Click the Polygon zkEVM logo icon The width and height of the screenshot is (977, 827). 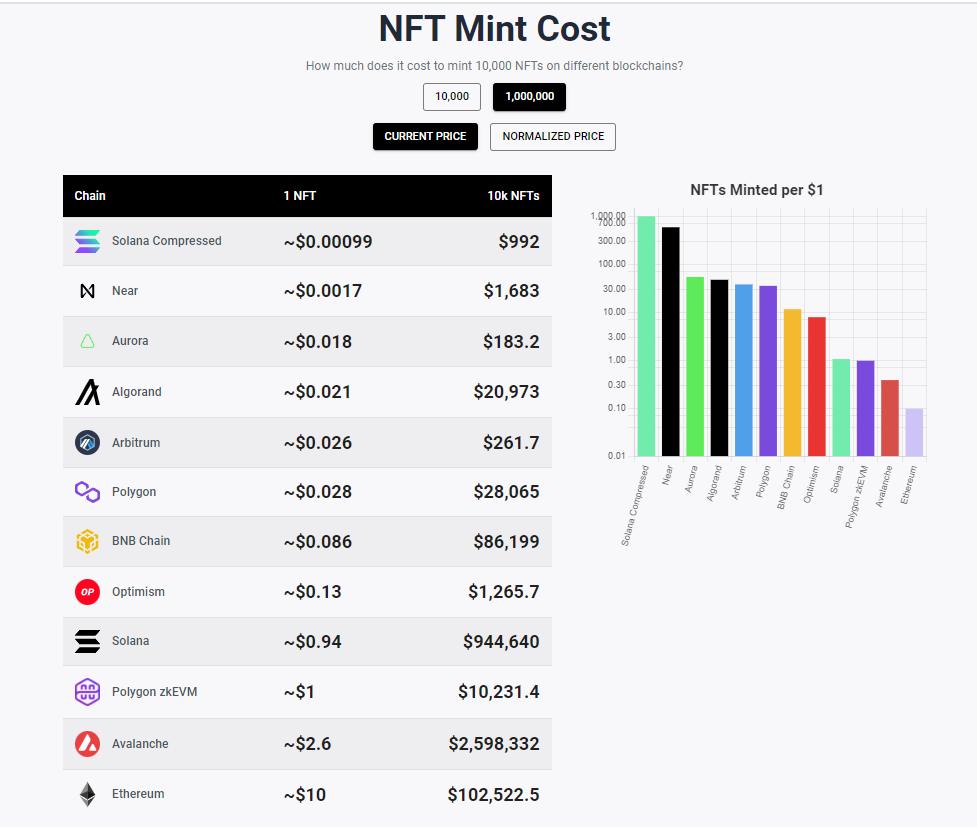click(87, 692)
